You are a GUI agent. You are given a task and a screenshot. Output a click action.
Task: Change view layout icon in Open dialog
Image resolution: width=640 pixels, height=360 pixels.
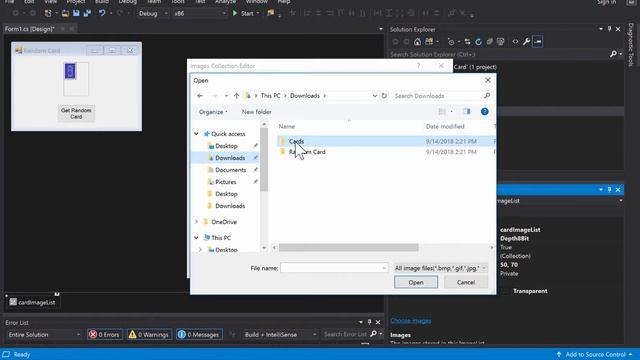442,111
